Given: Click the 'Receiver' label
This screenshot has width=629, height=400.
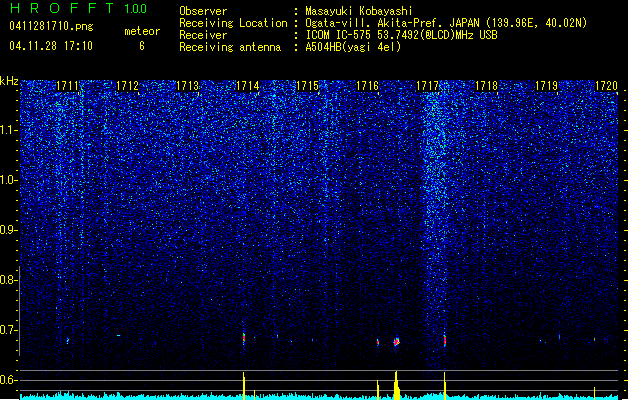Looking at the screenshot, I should click(203, 35).
